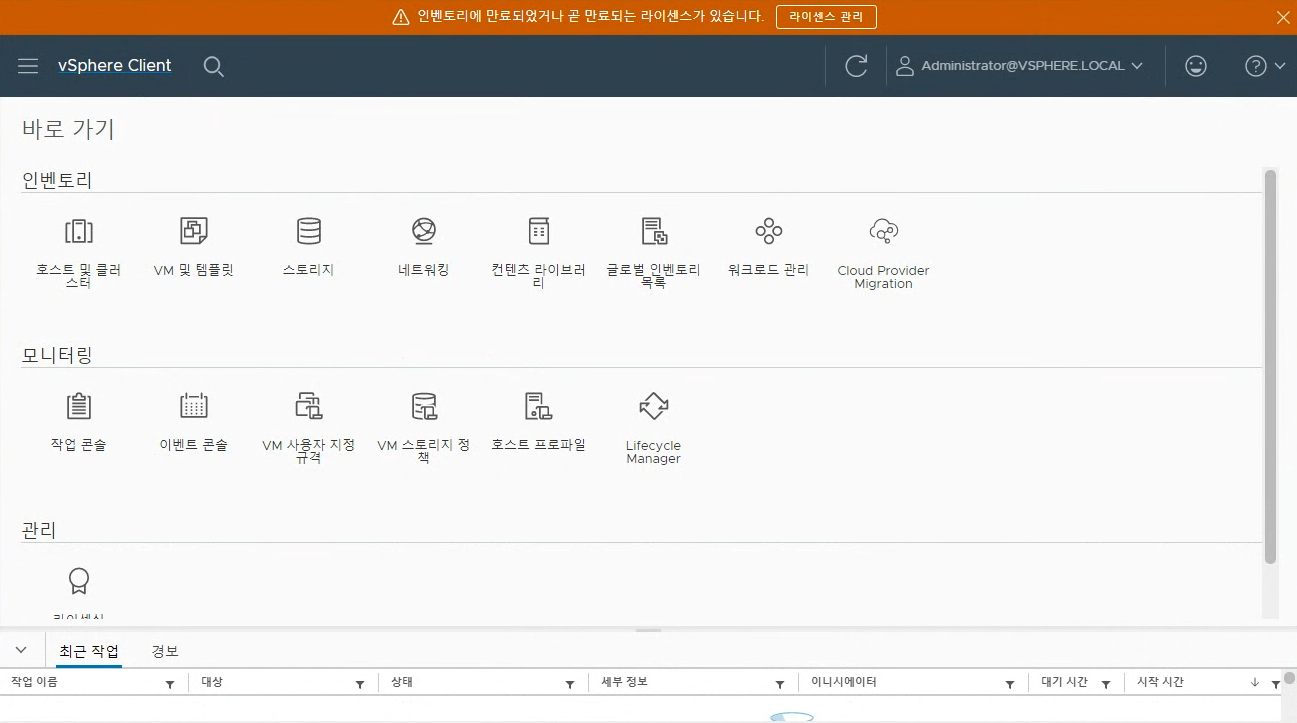Open Lifecycle Manager shortcut
The width and height of the screenshot is (1297, 723).
tap(654, 428)
